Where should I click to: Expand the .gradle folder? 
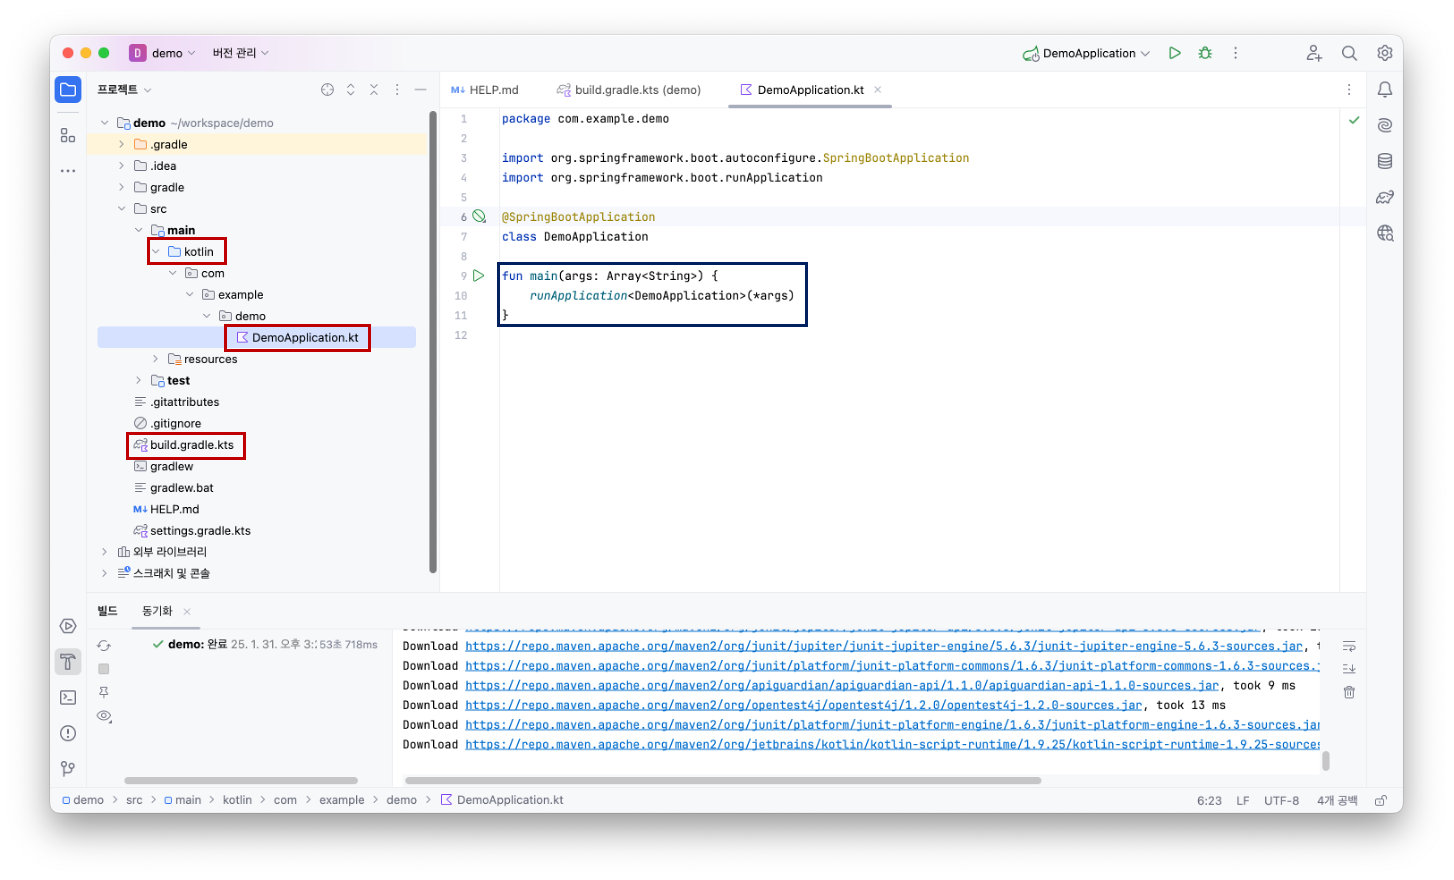point(122,144)
